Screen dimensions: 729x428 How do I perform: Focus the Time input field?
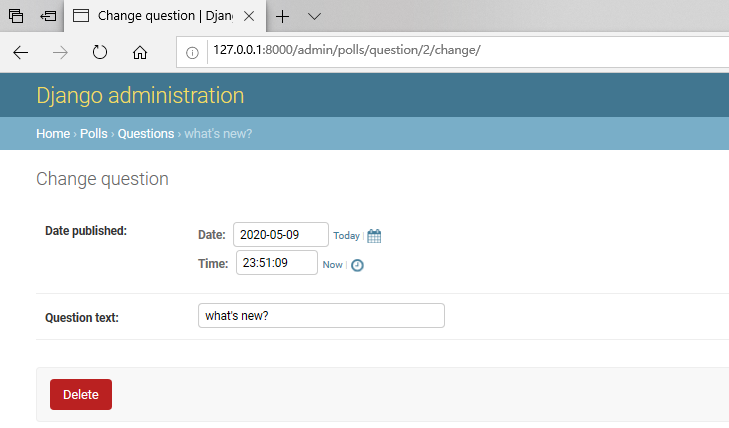[x=277, y=263]
